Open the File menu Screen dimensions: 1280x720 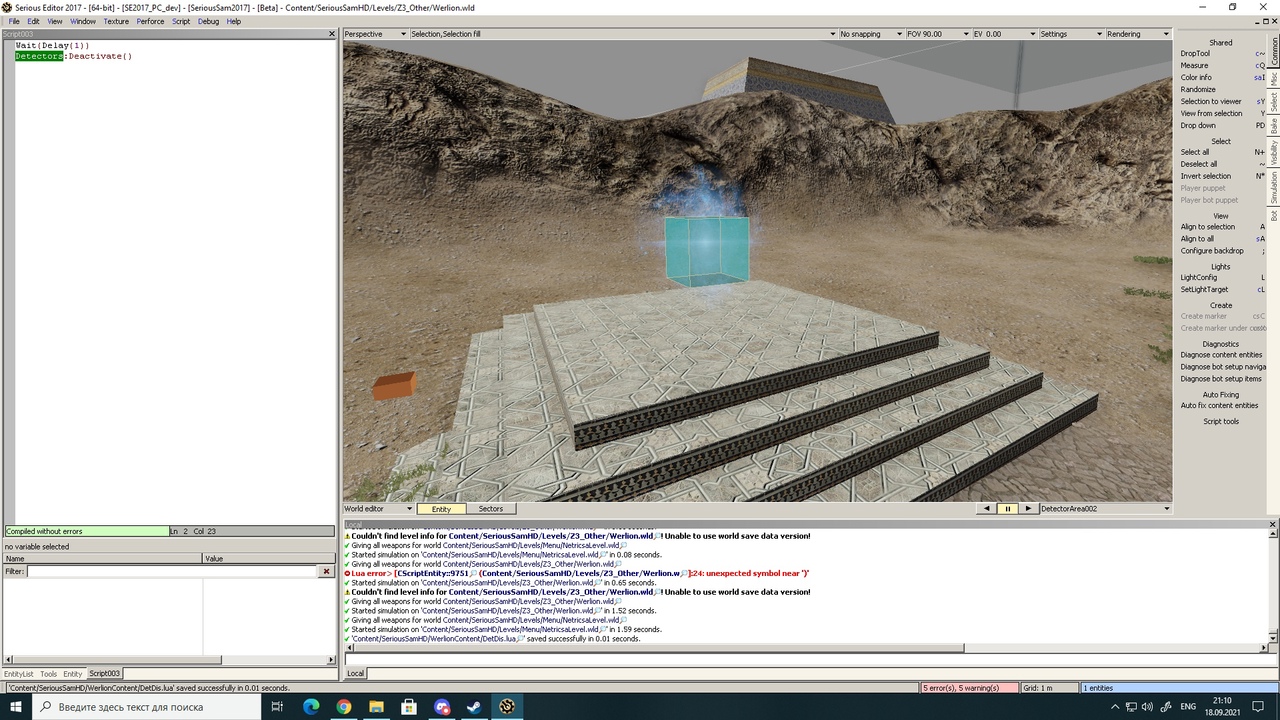pyautogui.click(x=14, y=21)
